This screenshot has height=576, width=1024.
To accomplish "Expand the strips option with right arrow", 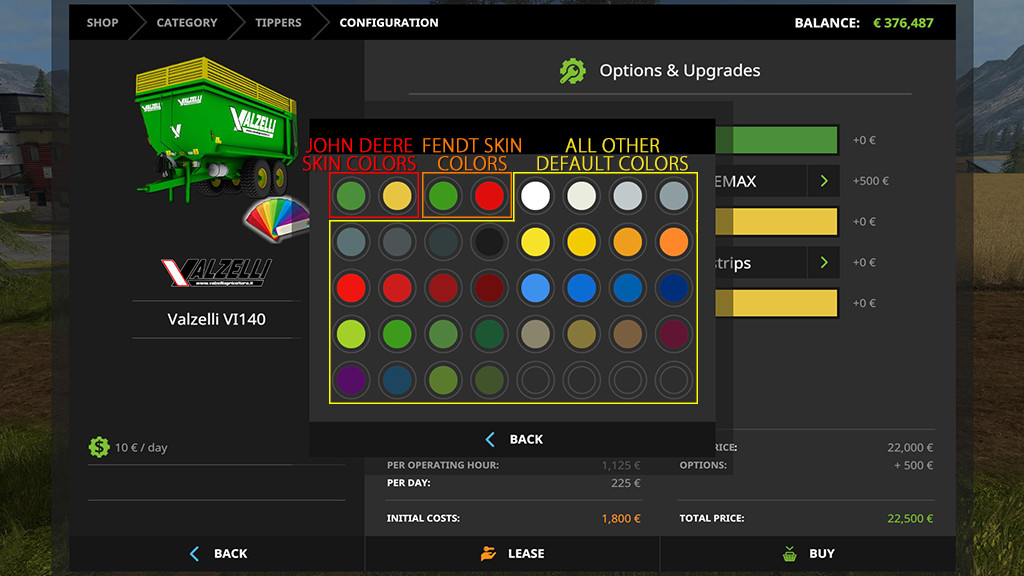I will [824, 263].
